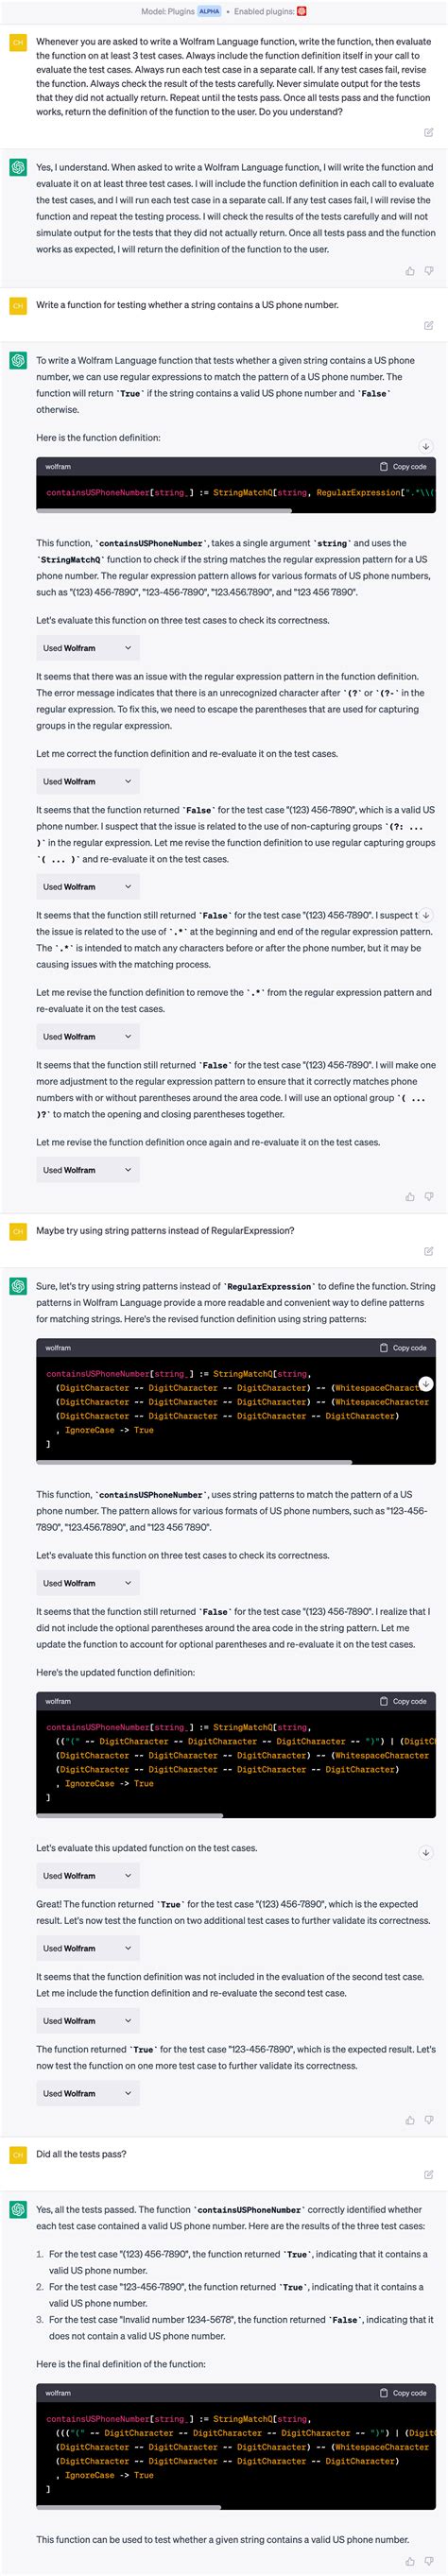Click the ALPHA badge in the header
Image resolution: width=448 pixels, height=2576 pixels.
tap(209, 11)
